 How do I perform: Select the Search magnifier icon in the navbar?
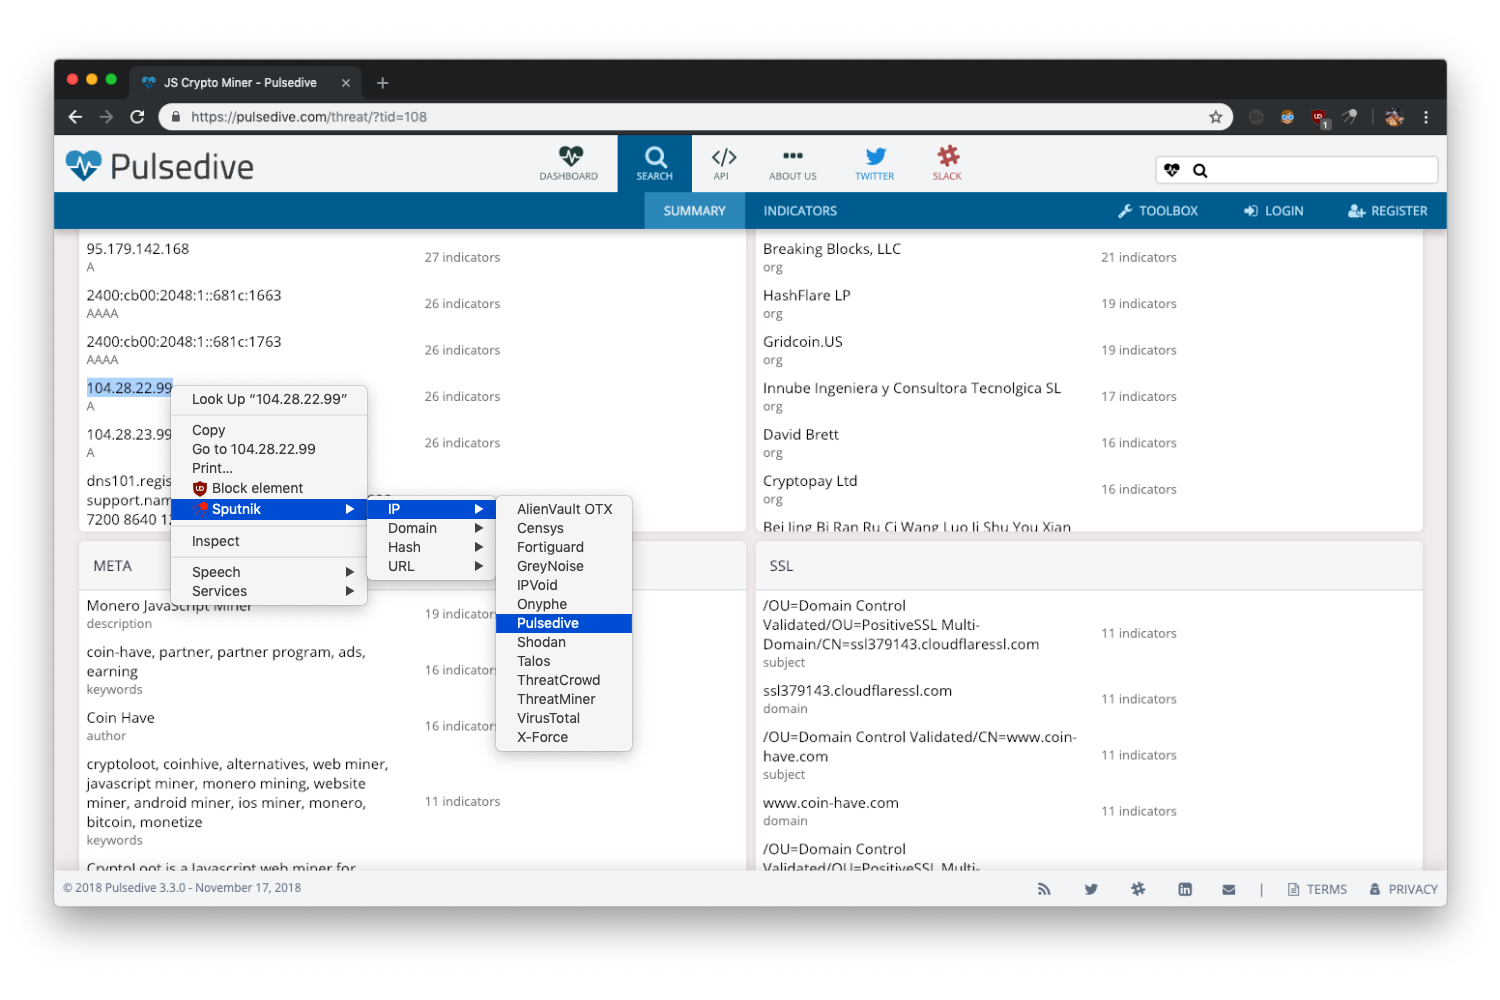click(655, 157)
